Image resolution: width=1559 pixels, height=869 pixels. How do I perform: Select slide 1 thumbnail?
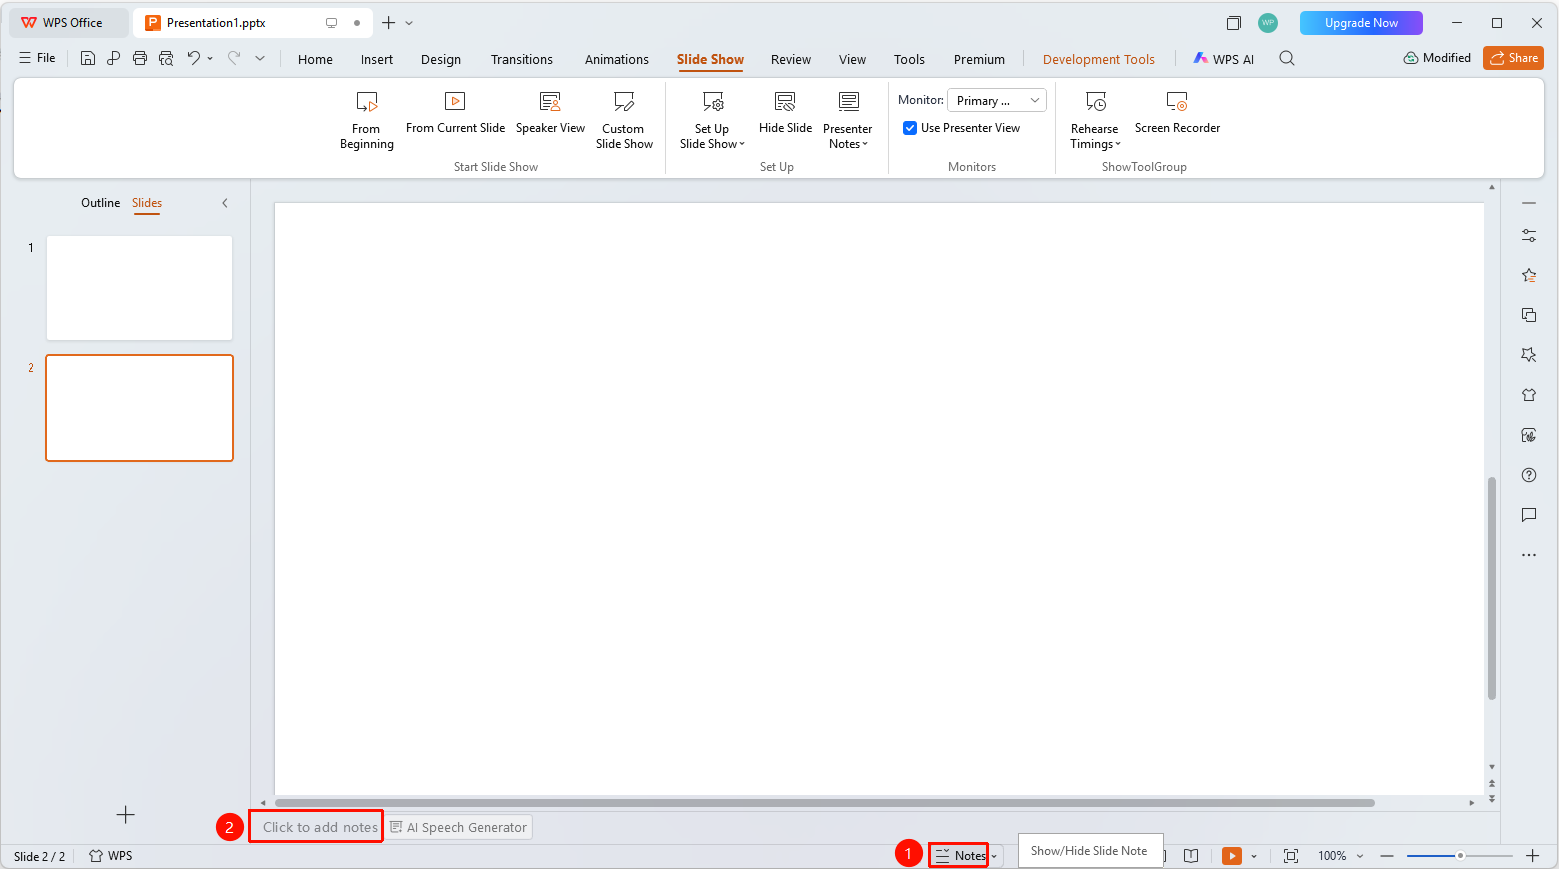tap(139, 288)
